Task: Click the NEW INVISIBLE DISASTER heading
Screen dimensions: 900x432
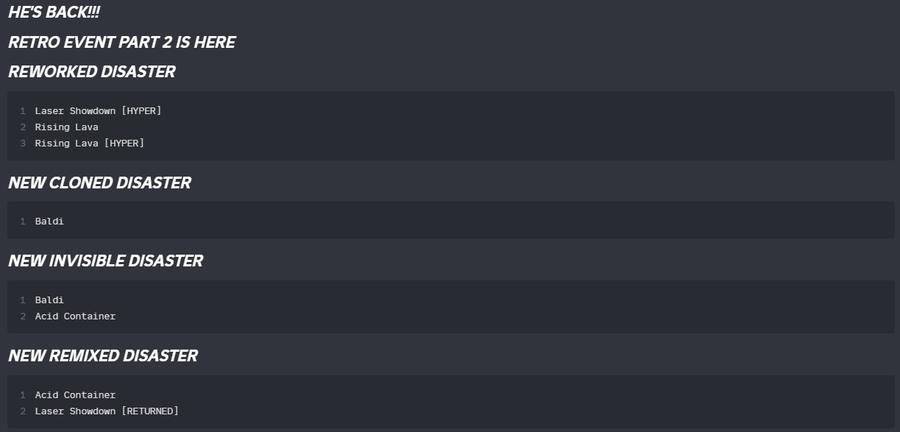Action: click(106, 260)
